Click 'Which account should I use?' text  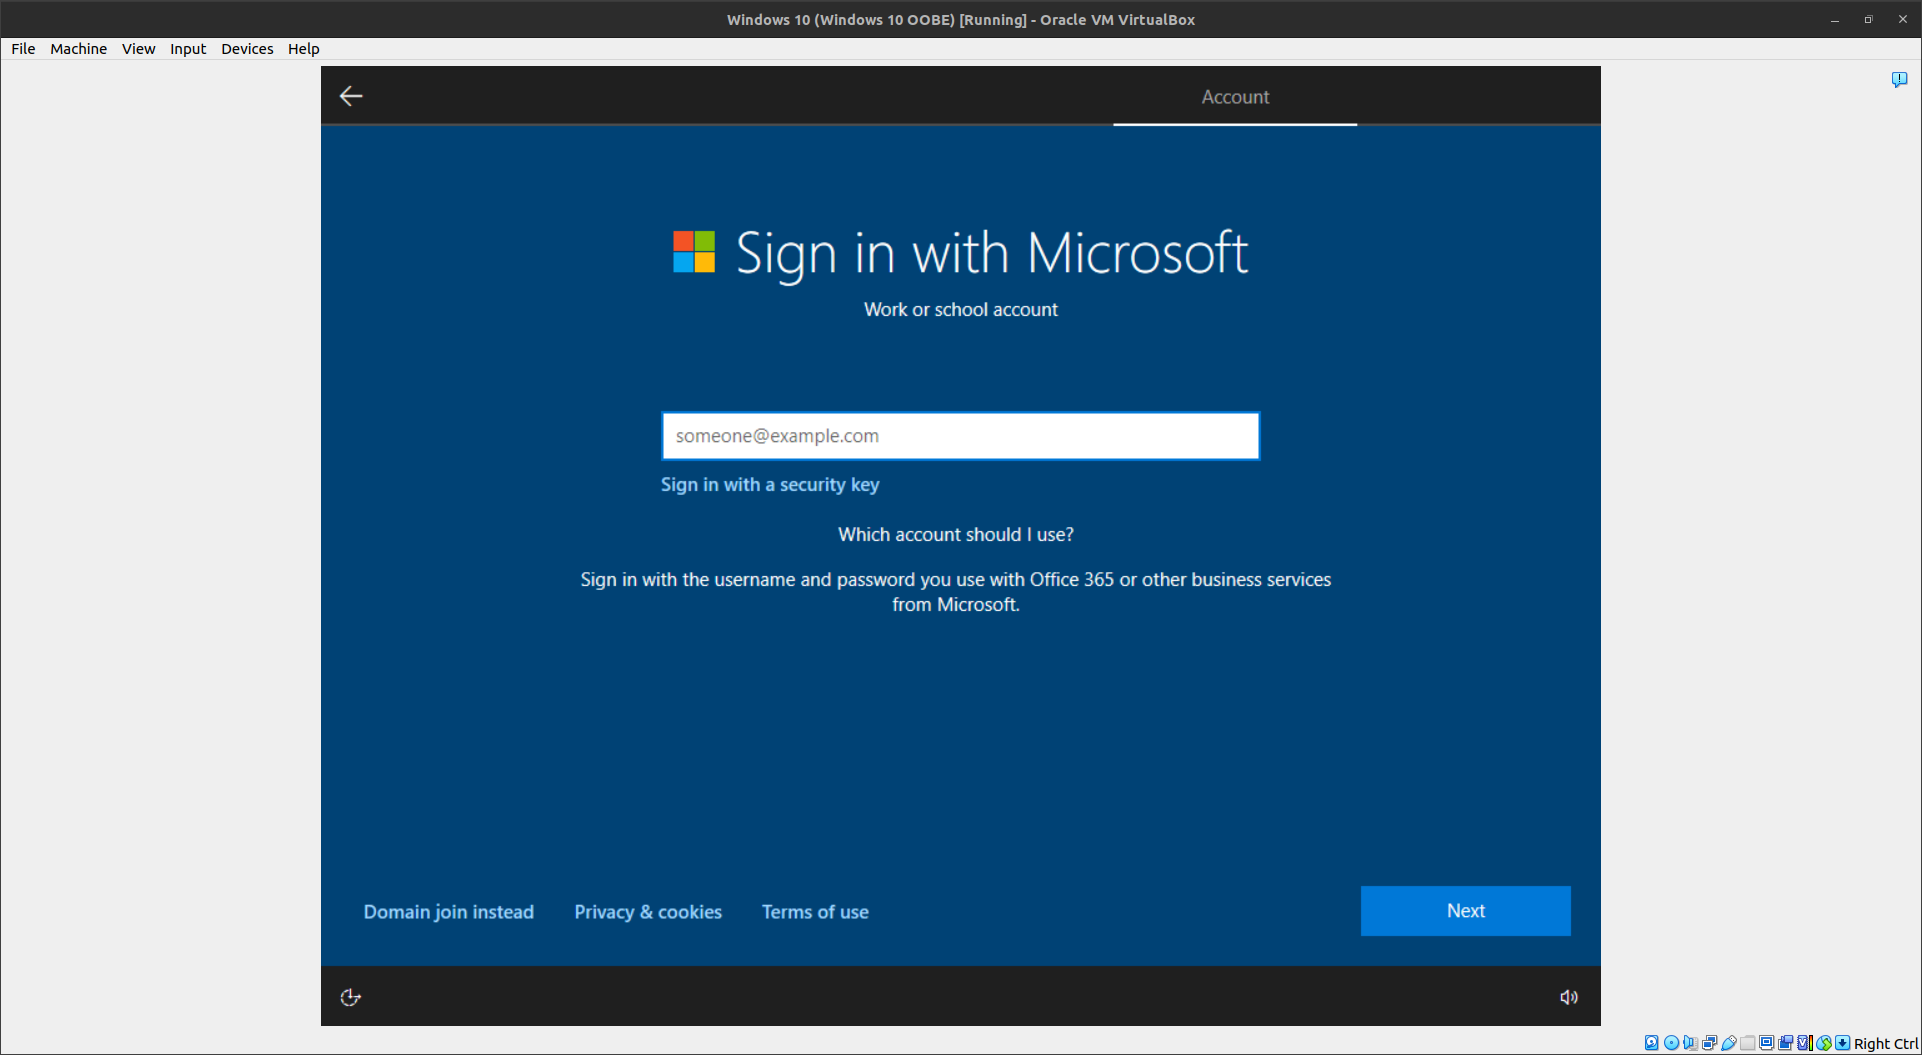click(956, 535)
